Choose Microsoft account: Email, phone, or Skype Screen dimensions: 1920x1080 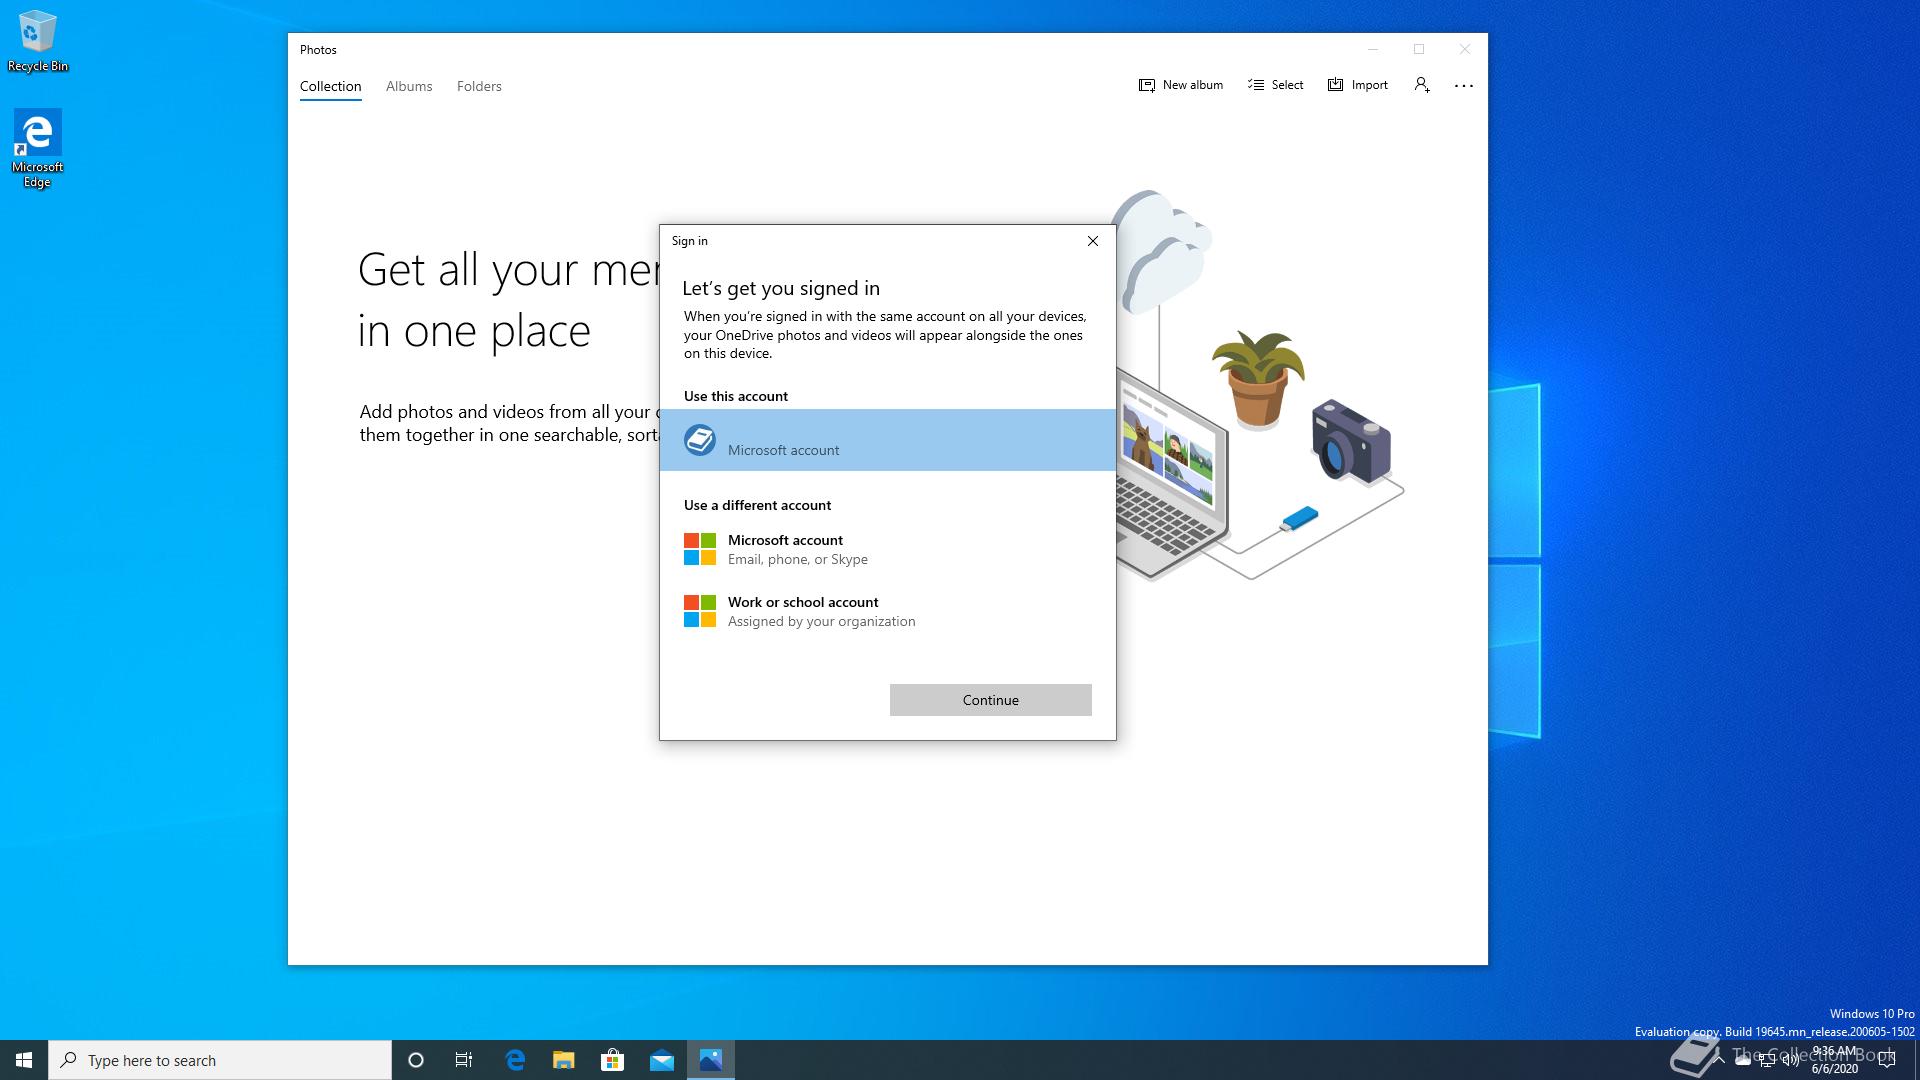(888, 549)
